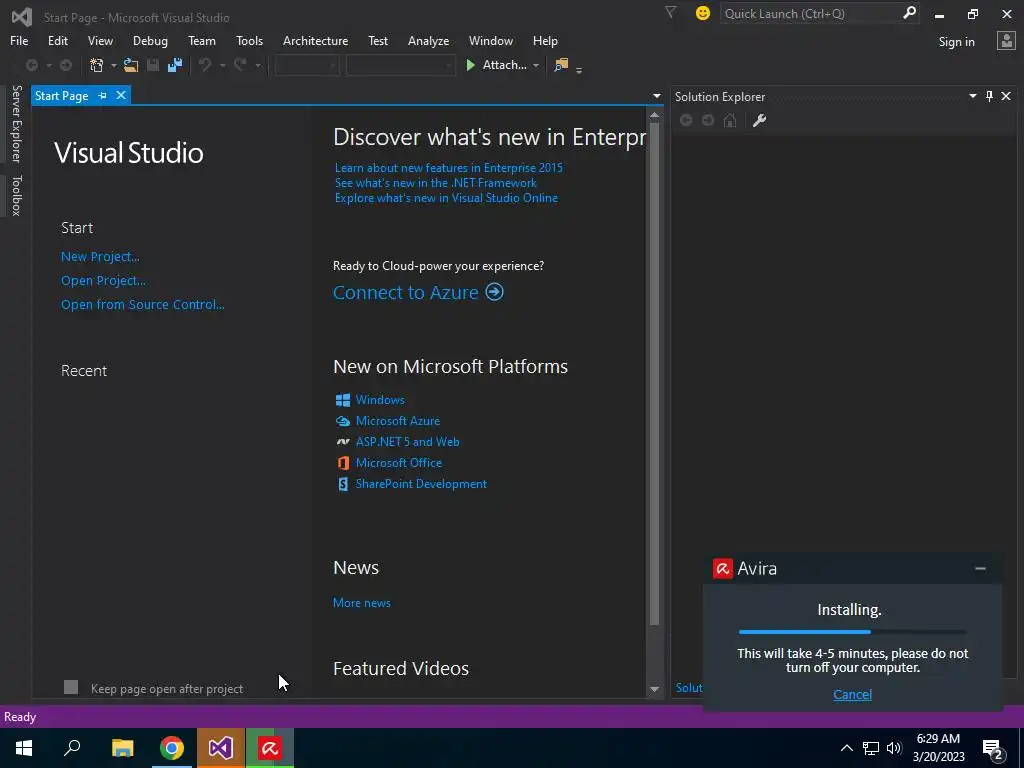Show hidden system tray icons chevron
Image resolution: width=1024 pixels, height=768 pixels.
[846, 748]
